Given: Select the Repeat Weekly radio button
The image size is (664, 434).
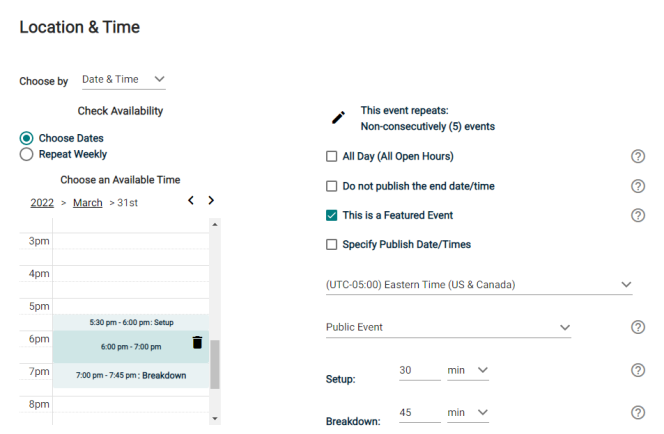Looking at the screenshot, I should click(x=27, y=154).
